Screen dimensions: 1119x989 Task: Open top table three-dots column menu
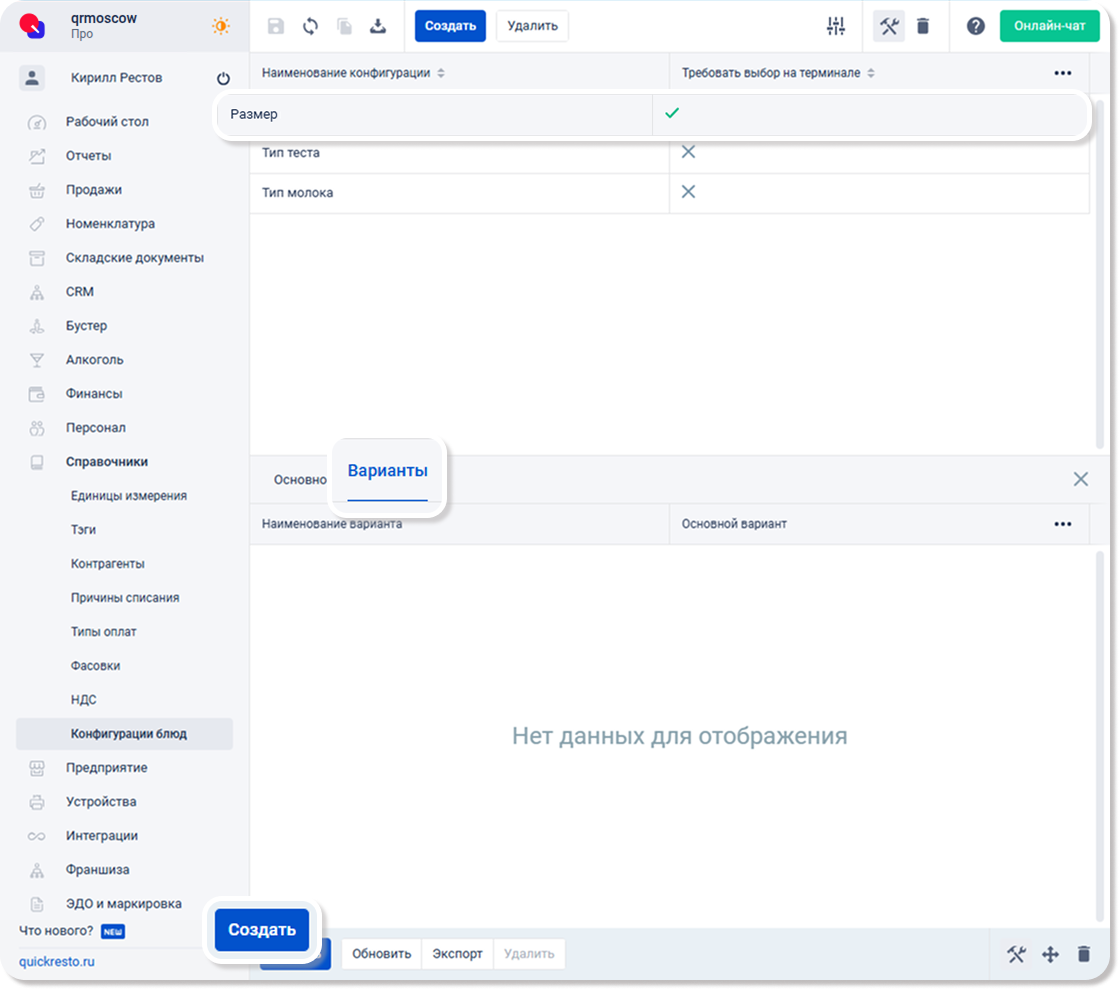[x=1063, y=73]
